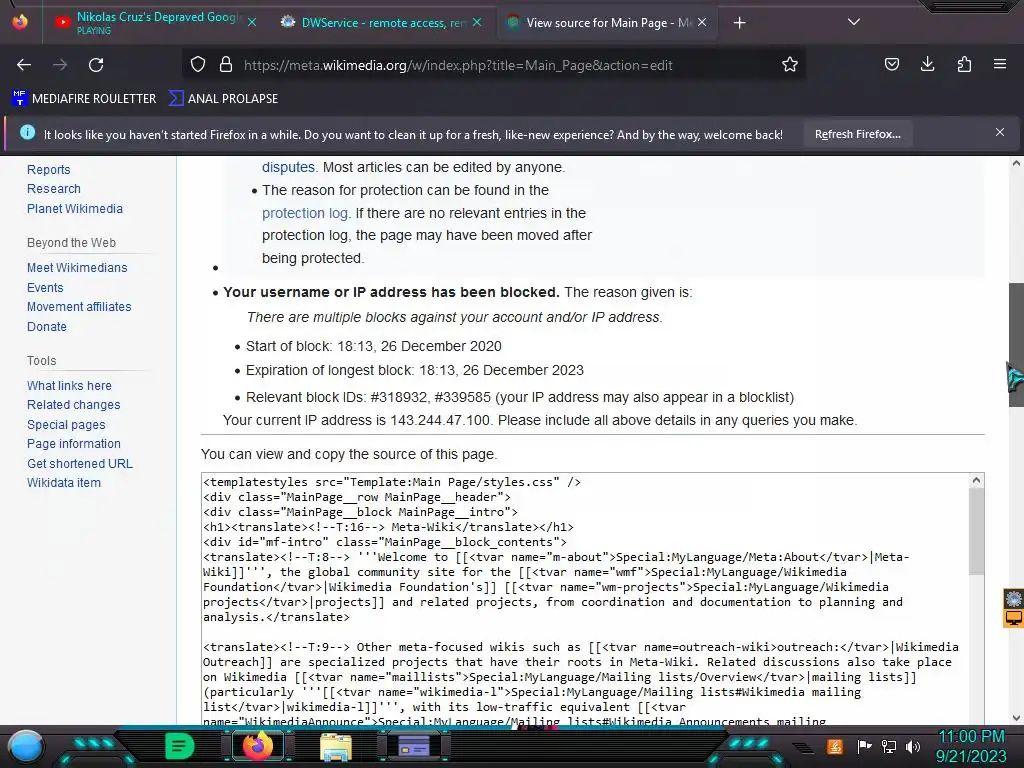
Task: Open the MEDIAFIRE ROULETTER bookmark
Action: [x=84, y=99]
